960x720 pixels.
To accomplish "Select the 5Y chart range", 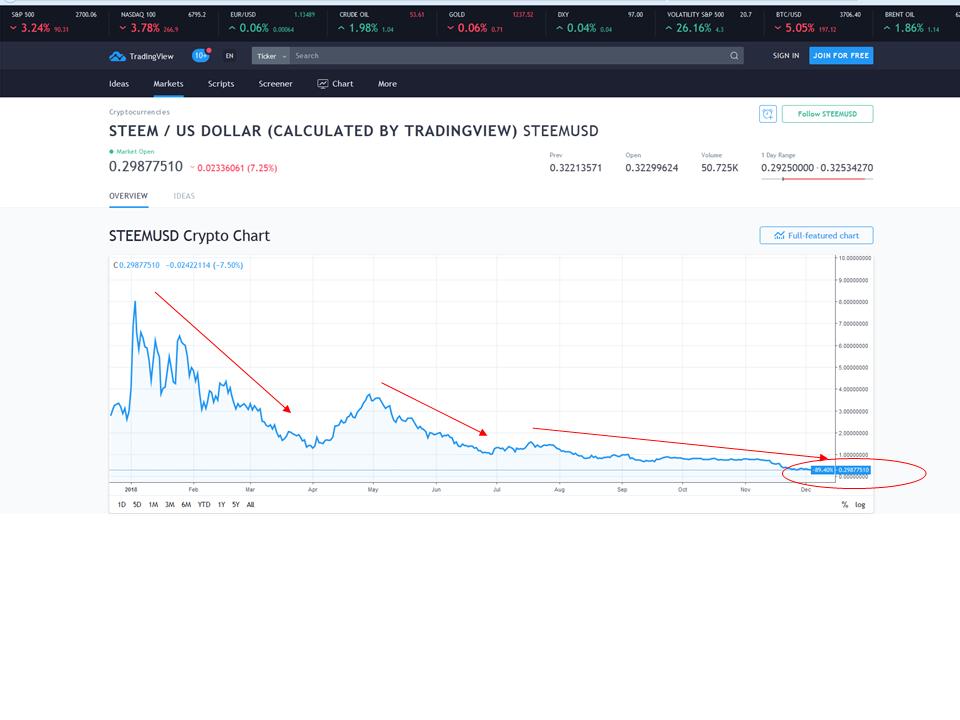I will point(236,504).
